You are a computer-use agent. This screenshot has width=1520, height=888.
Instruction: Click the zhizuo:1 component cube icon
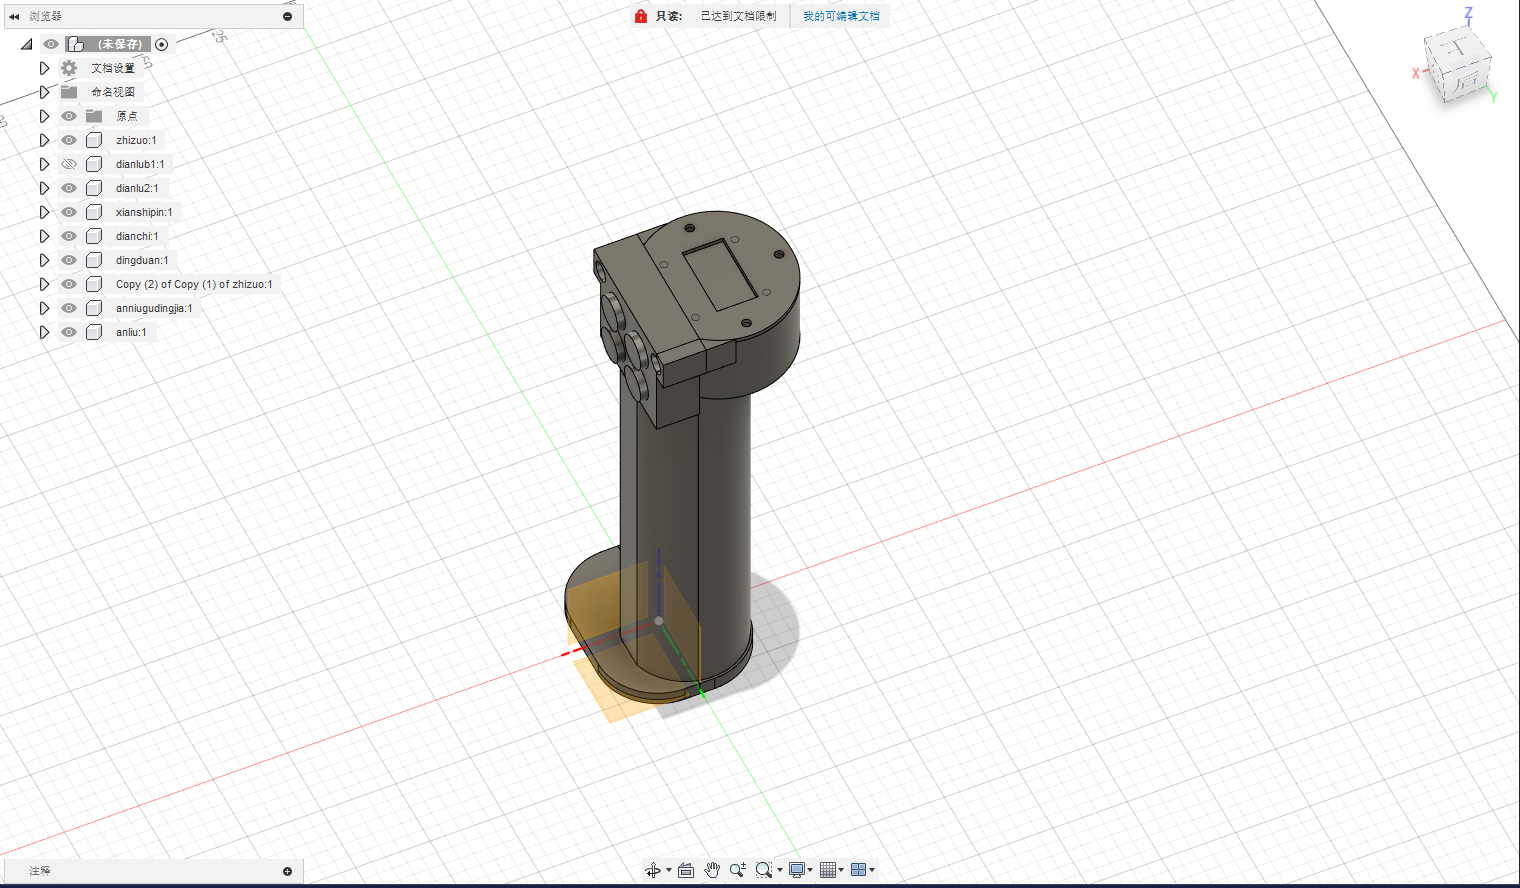coord(94,140)
